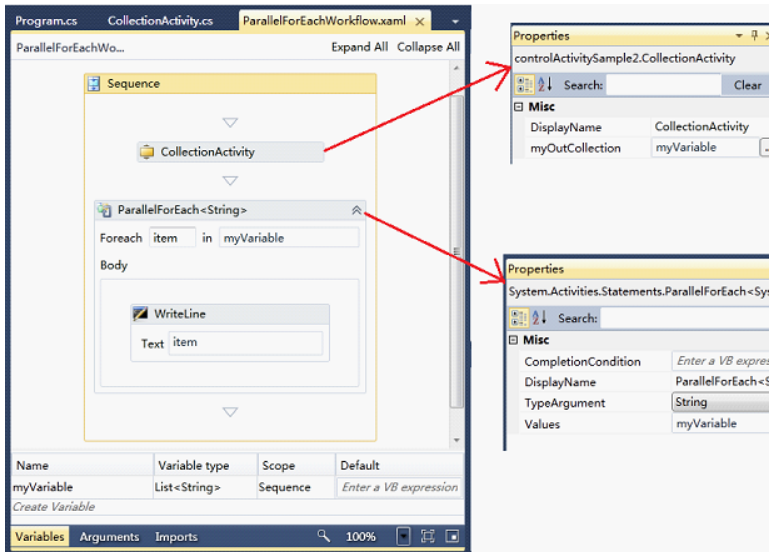Click the alphabetical sort icon in the CollectionActivity Properties
The height and width of the screenshot is (560, 777).
click(545, 85)
